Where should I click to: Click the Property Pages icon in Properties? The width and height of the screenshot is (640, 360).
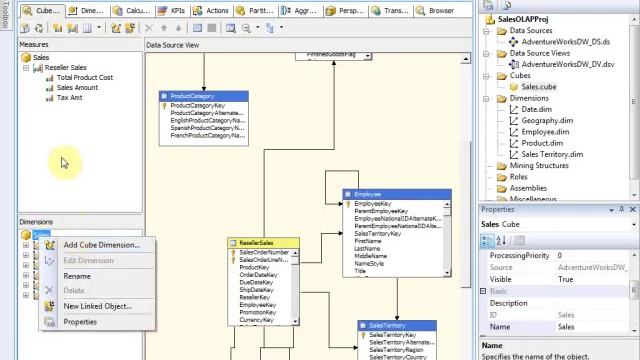pos(519,241)
